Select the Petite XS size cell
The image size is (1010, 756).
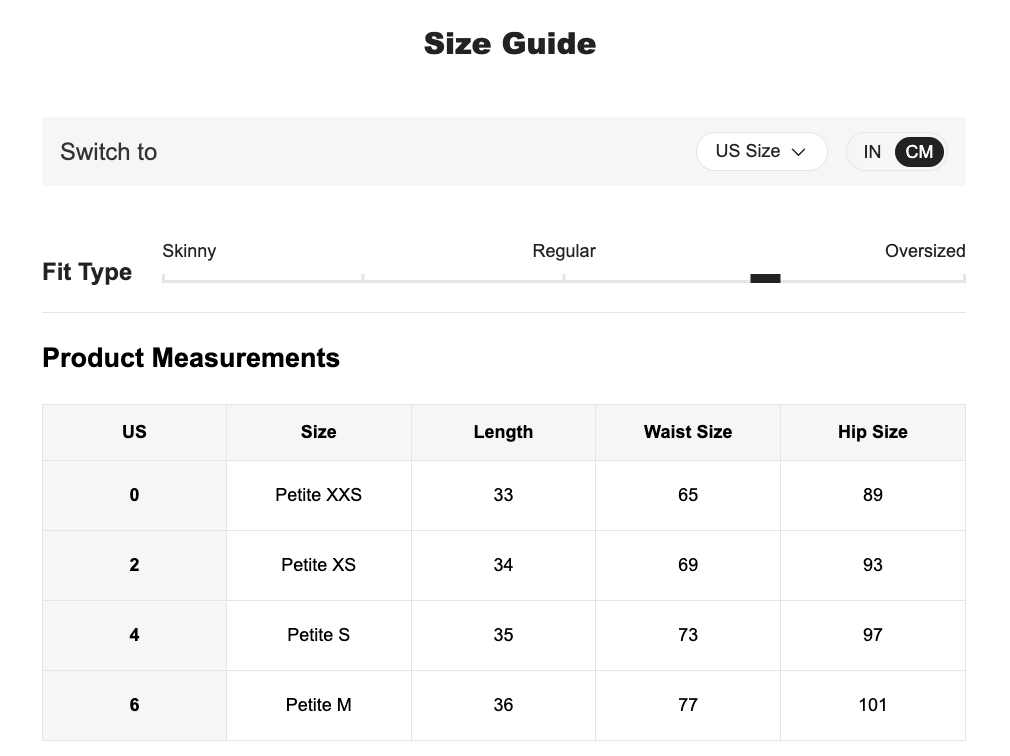[318, 565]
